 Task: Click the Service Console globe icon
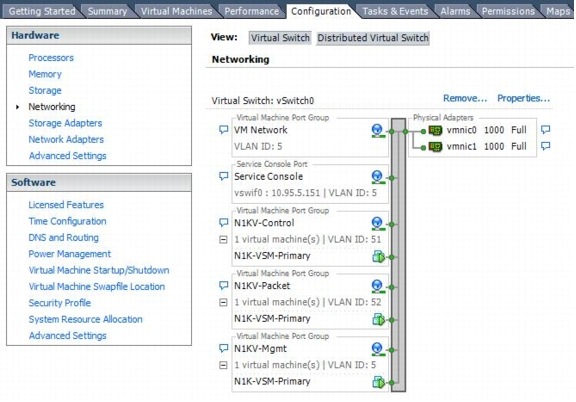click(377, 177)
